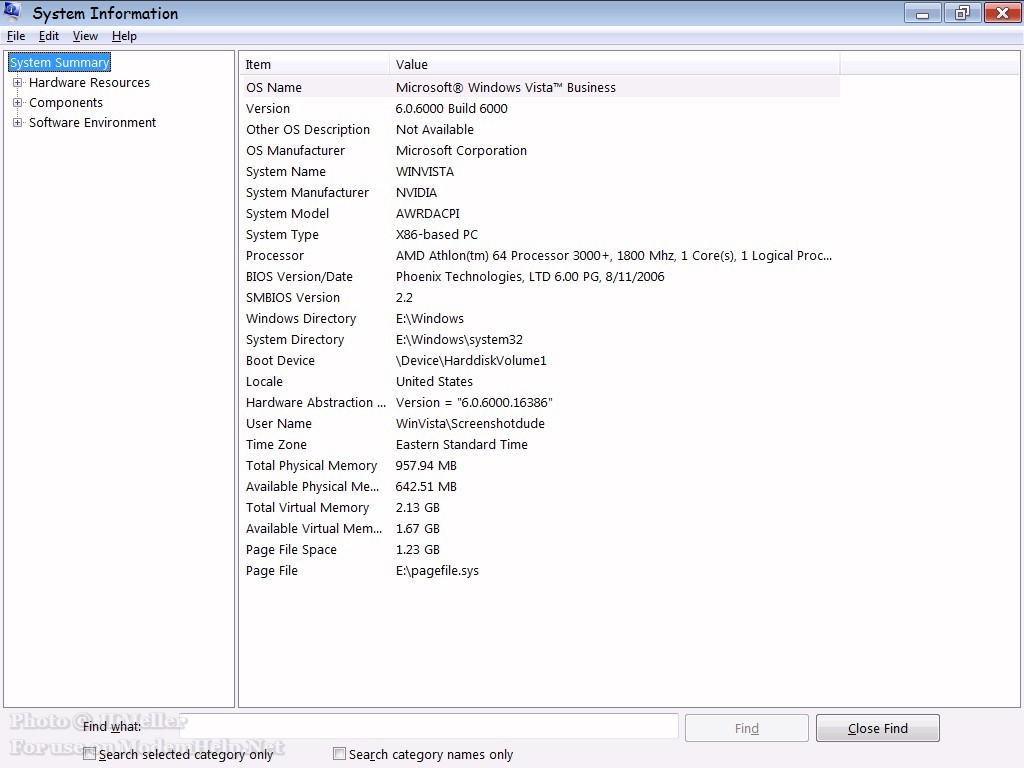Click the 642.51 MB value
The width and height of the screenshot is (1024, 768).
point(426,487)
